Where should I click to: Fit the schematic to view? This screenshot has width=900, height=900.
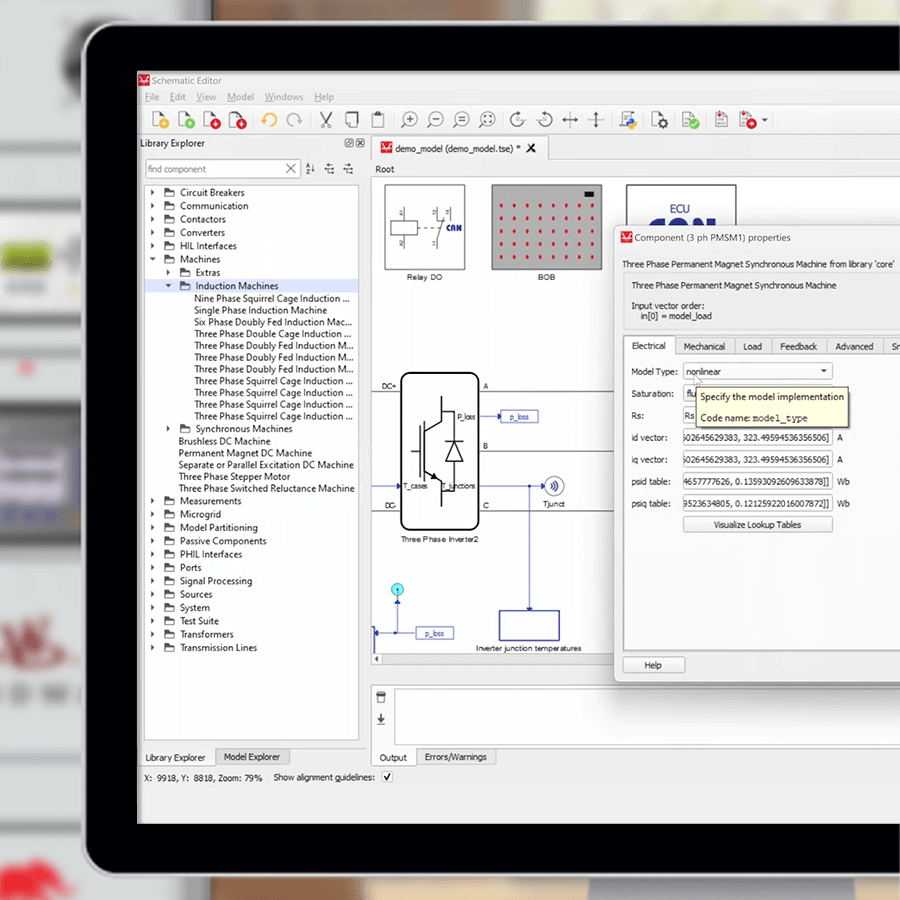point(487,120)
